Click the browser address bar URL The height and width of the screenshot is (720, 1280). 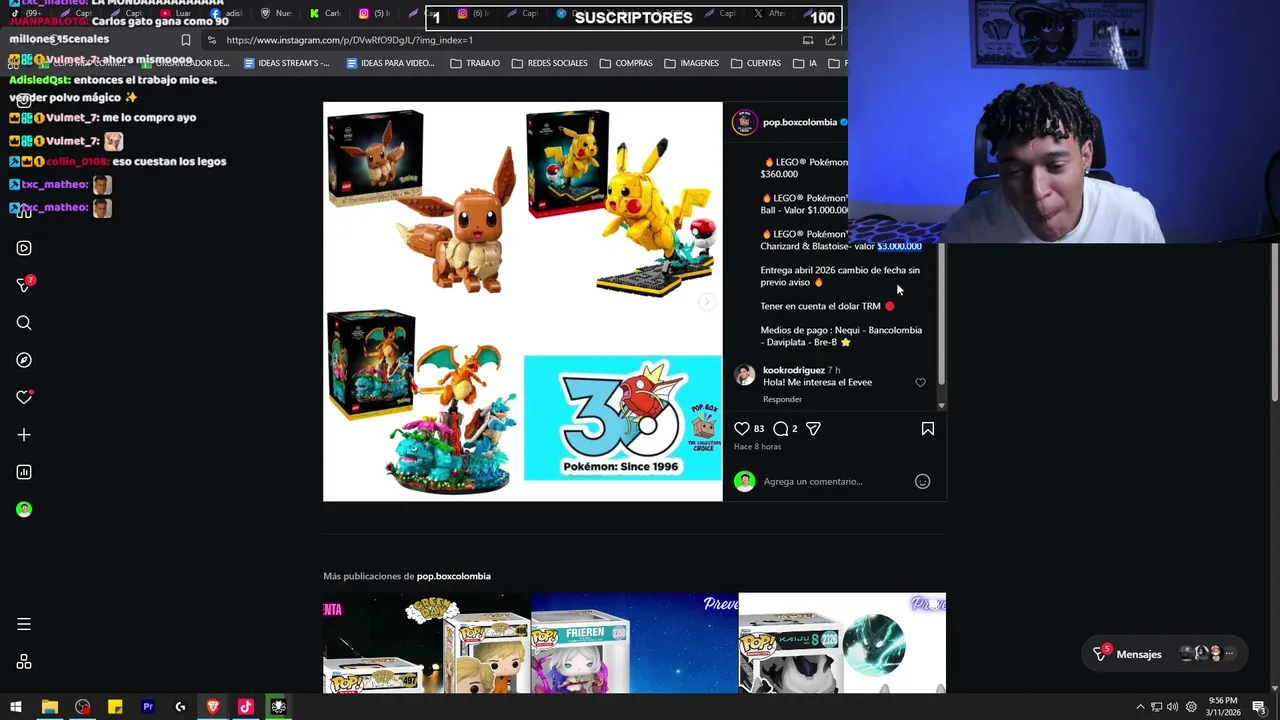click(349, 40)
